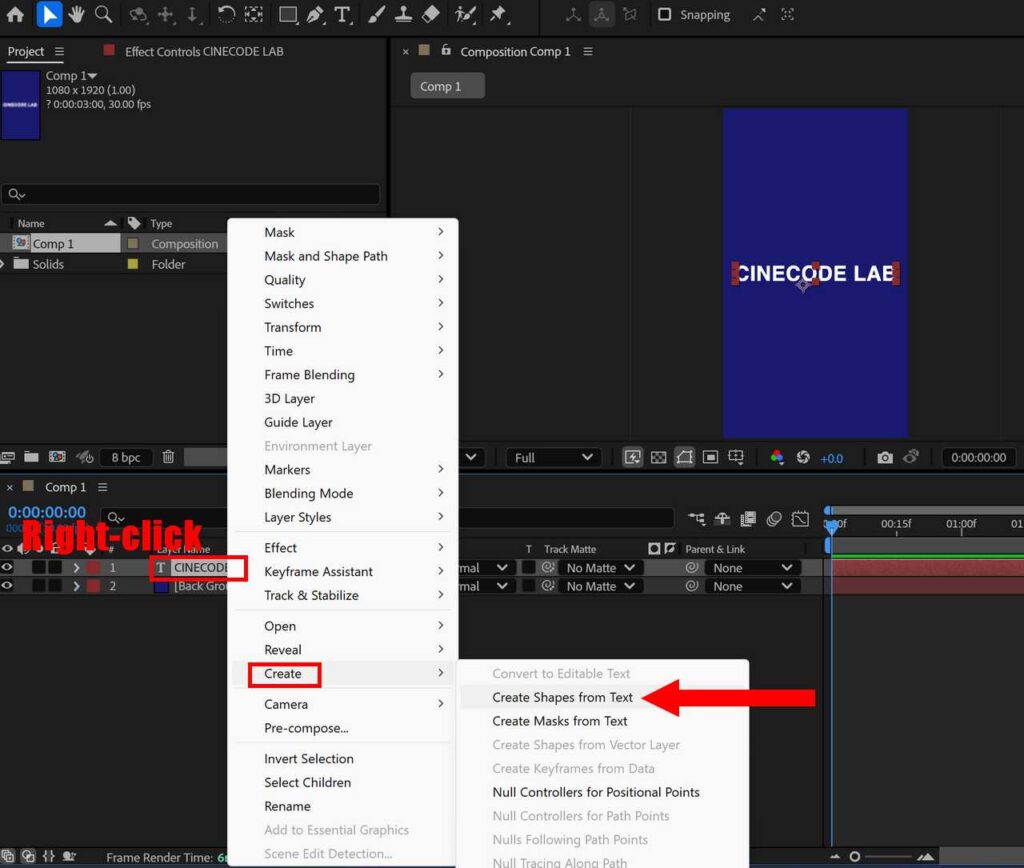Image resolution: width=1024 pixels, height=868 pixels.
Task: Click the 8 bpc color depth button
Action: point(125,457)
